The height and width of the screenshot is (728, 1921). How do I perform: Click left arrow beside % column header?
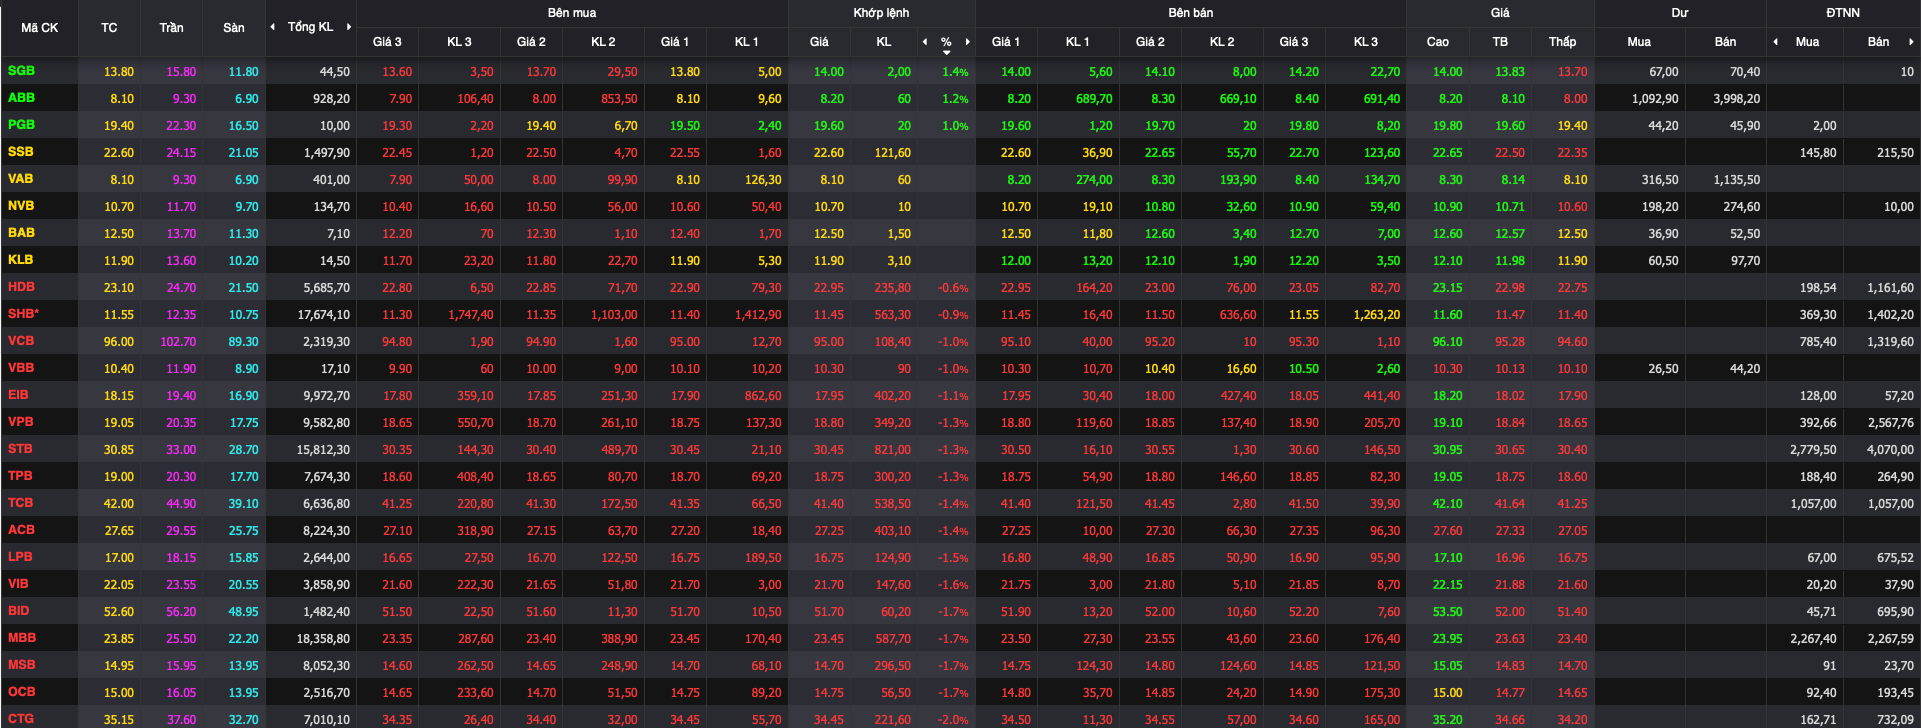click(925, 42)
